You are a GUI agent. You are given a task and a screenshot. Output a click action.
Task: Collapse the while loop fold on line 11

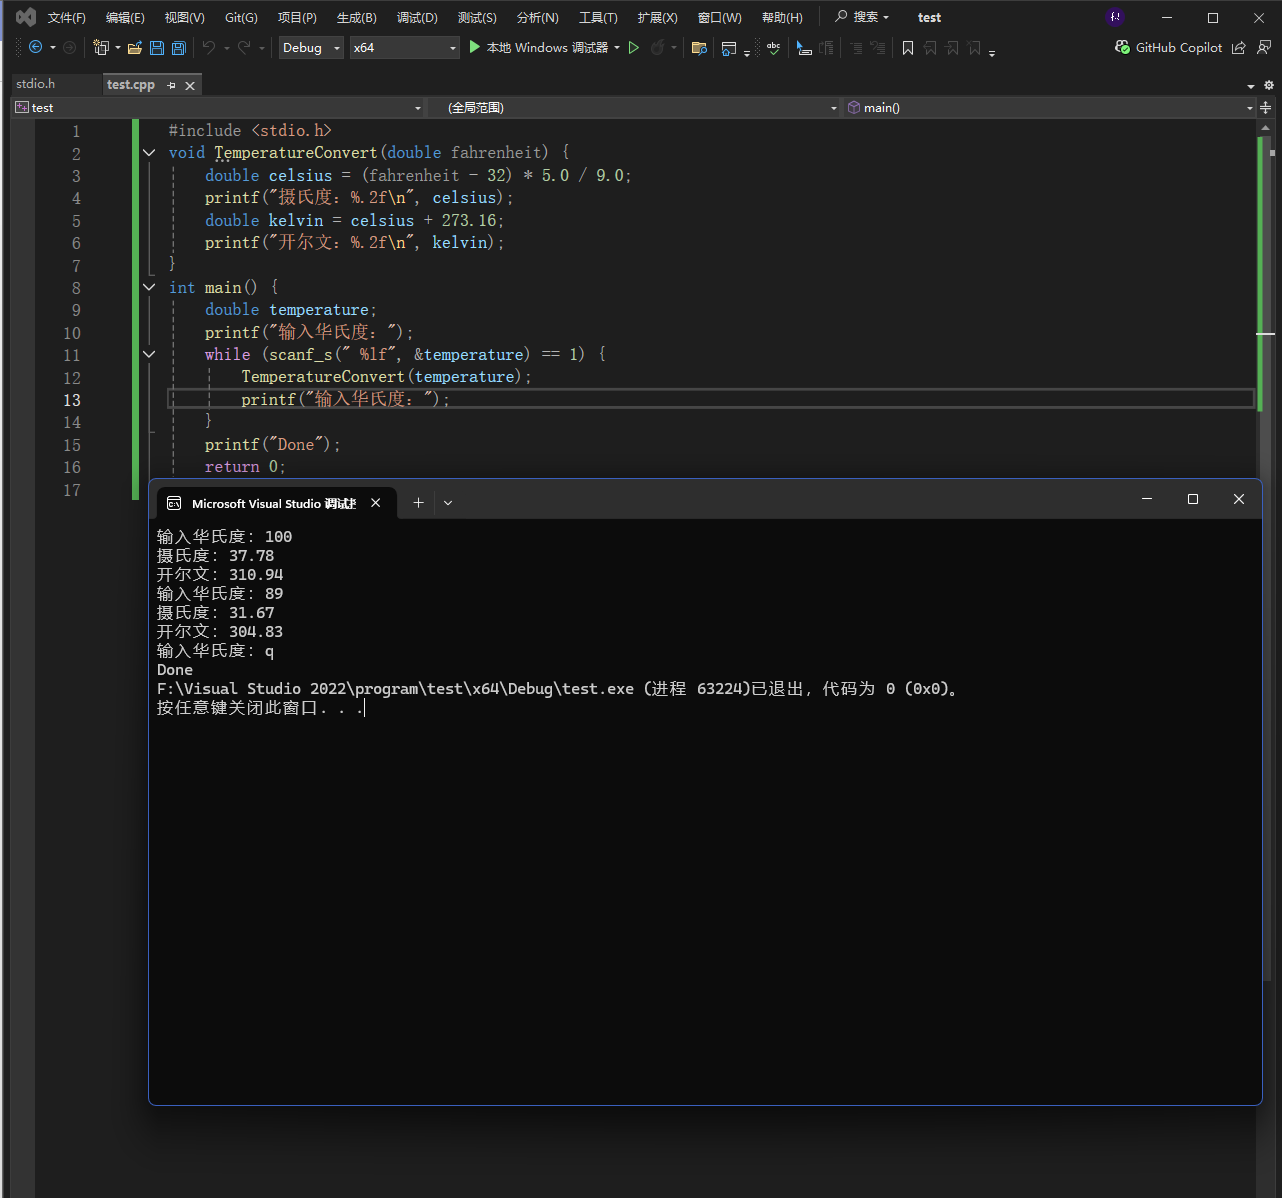click(x=149, y=354)
